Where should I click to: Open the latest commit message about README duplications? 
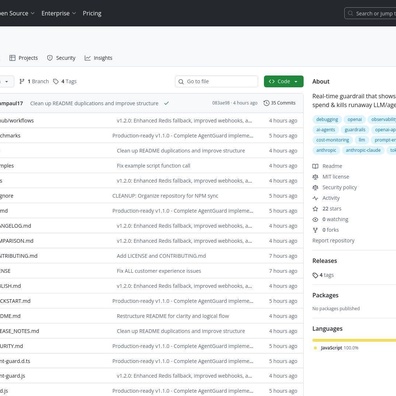[x=94, y=103]
